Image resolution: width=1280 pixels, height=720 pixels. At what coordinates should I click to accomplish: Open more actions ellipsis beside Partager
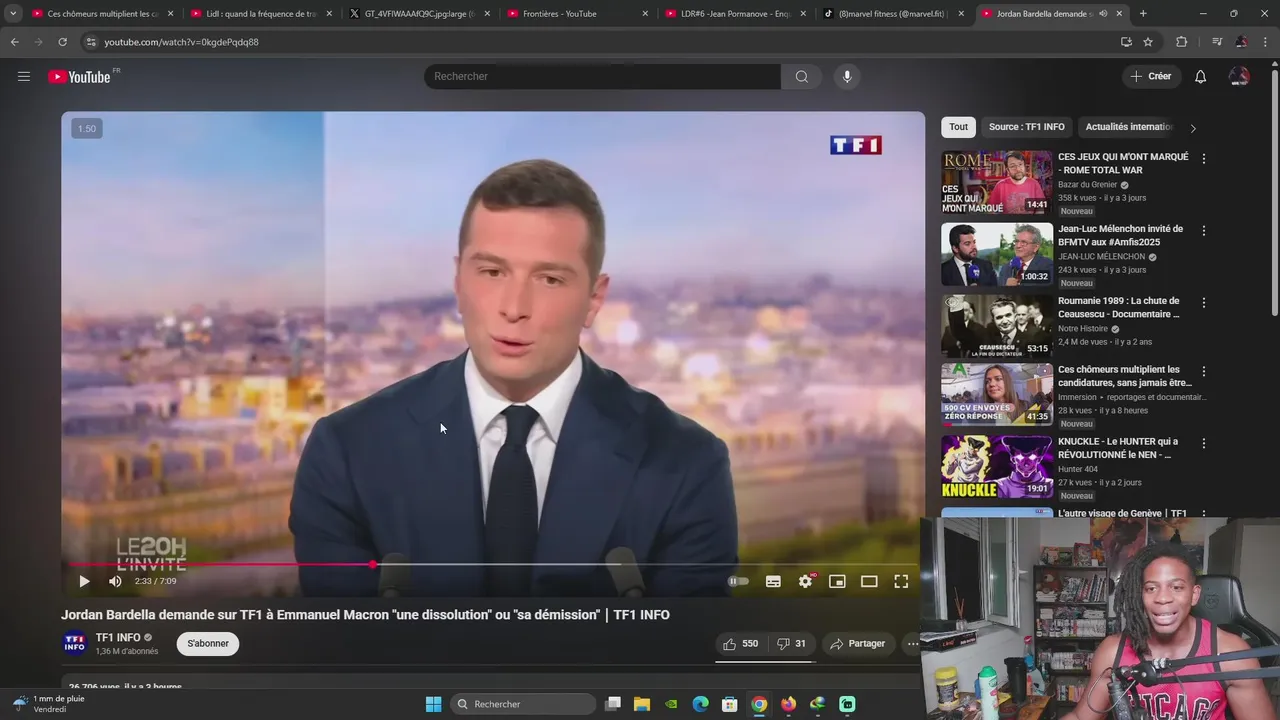(x=912, y=644)
